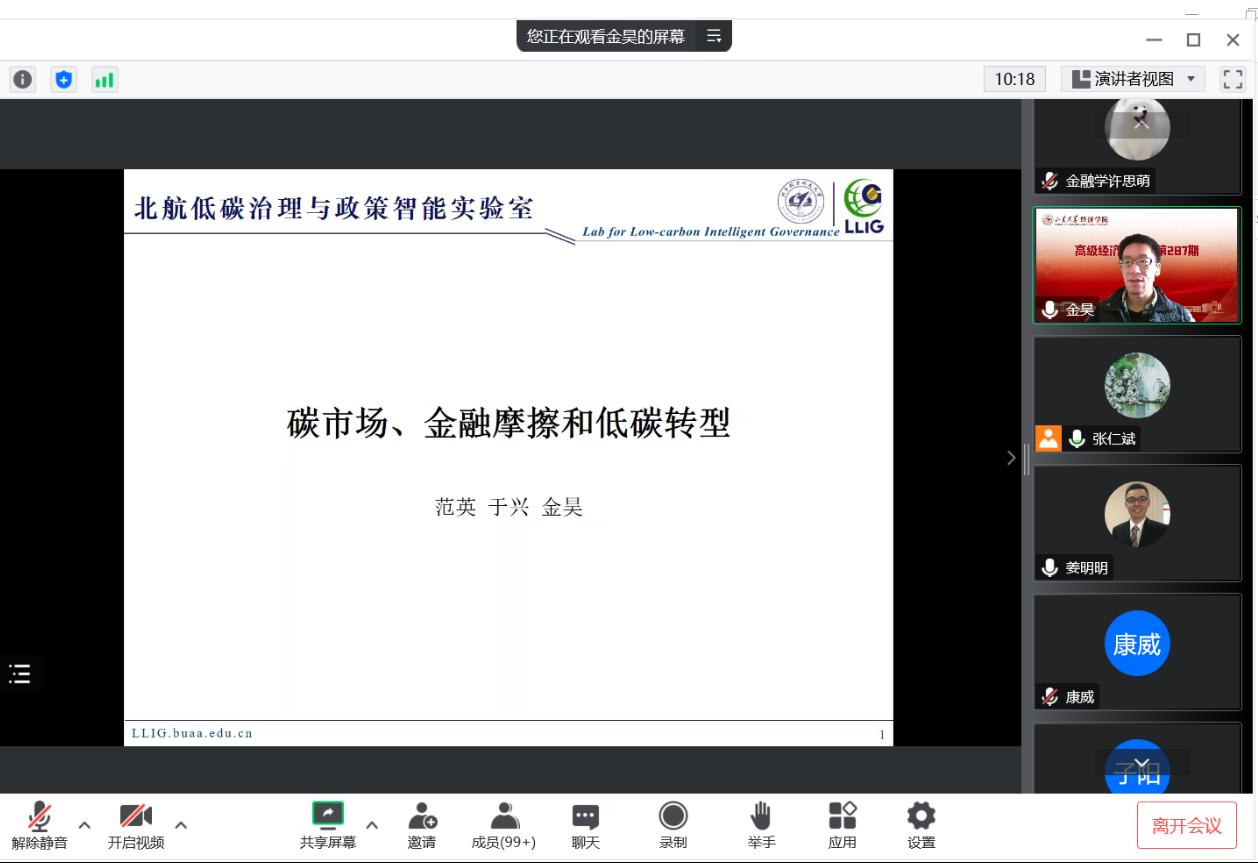Open the screen-viewing options menu at top
This screenshot has width=1258, height=863.
pos(714,36)
